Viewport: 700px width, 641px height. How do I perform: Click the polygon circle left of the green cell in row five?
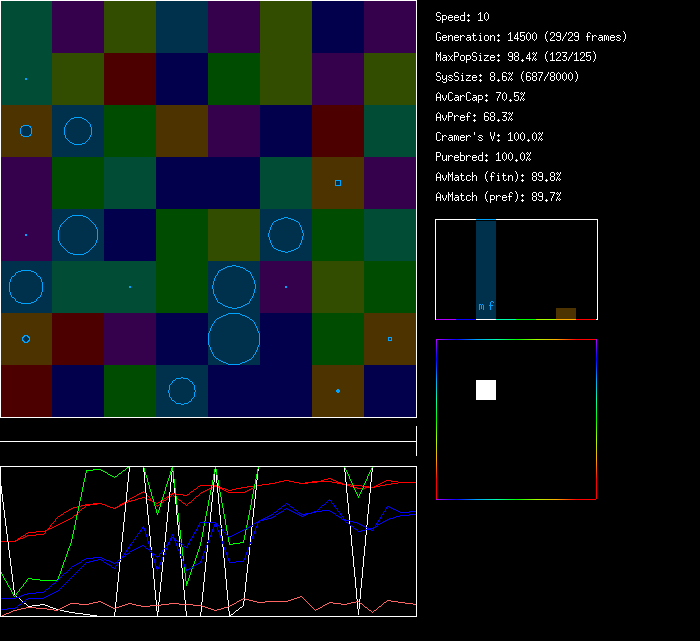pyautogui.click(x=286, y=235)
